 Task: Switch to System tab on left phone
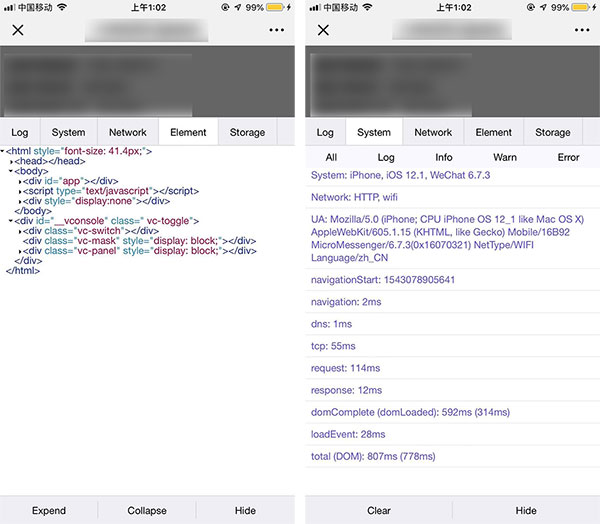coord(68,132)
